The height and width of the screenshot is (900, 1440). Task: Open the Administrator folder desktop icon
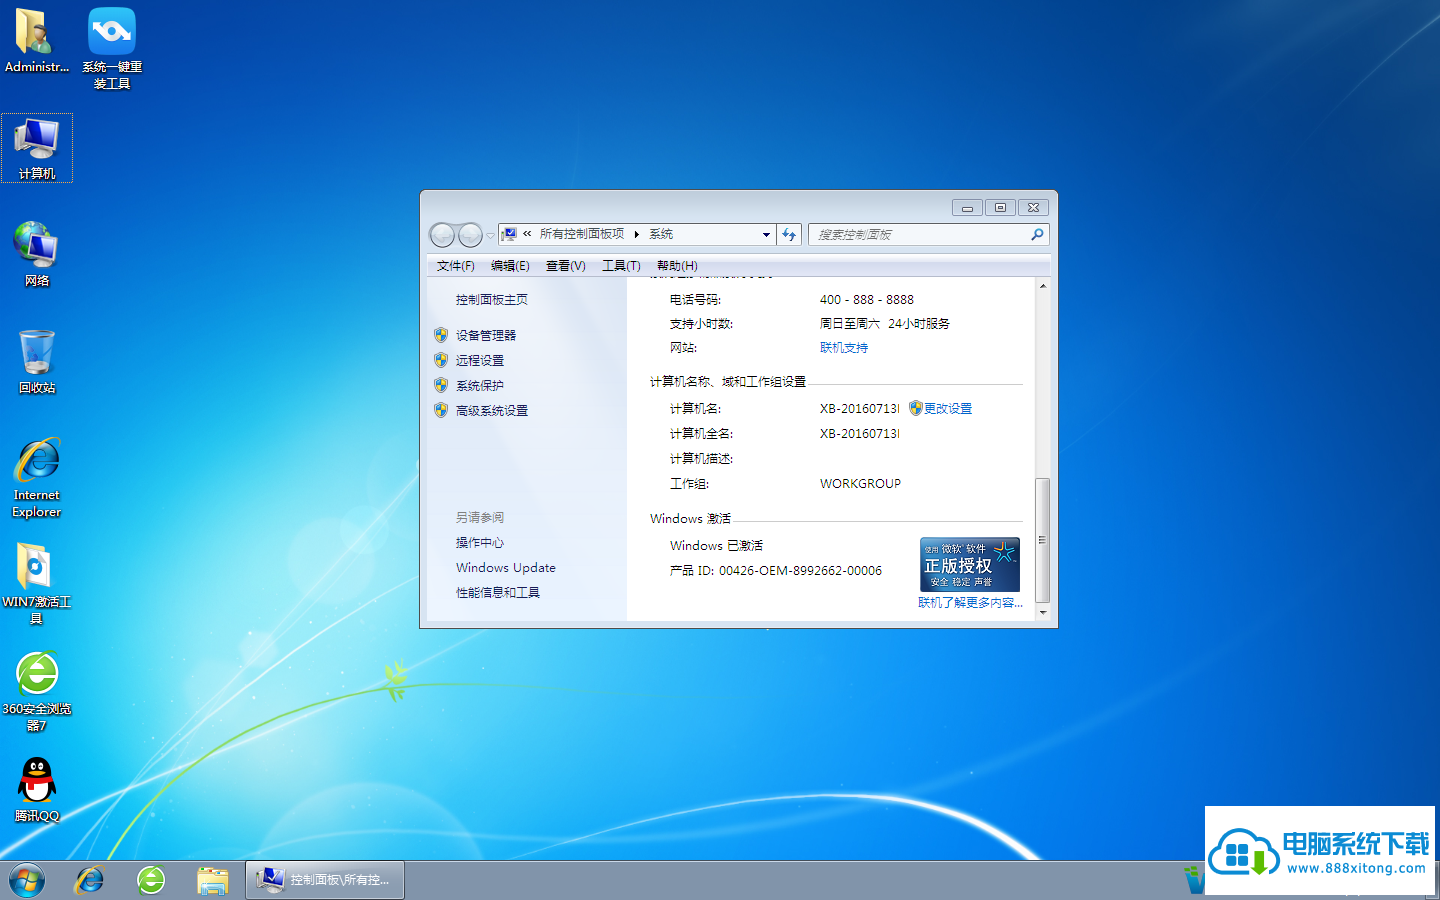tap(36, 42)
